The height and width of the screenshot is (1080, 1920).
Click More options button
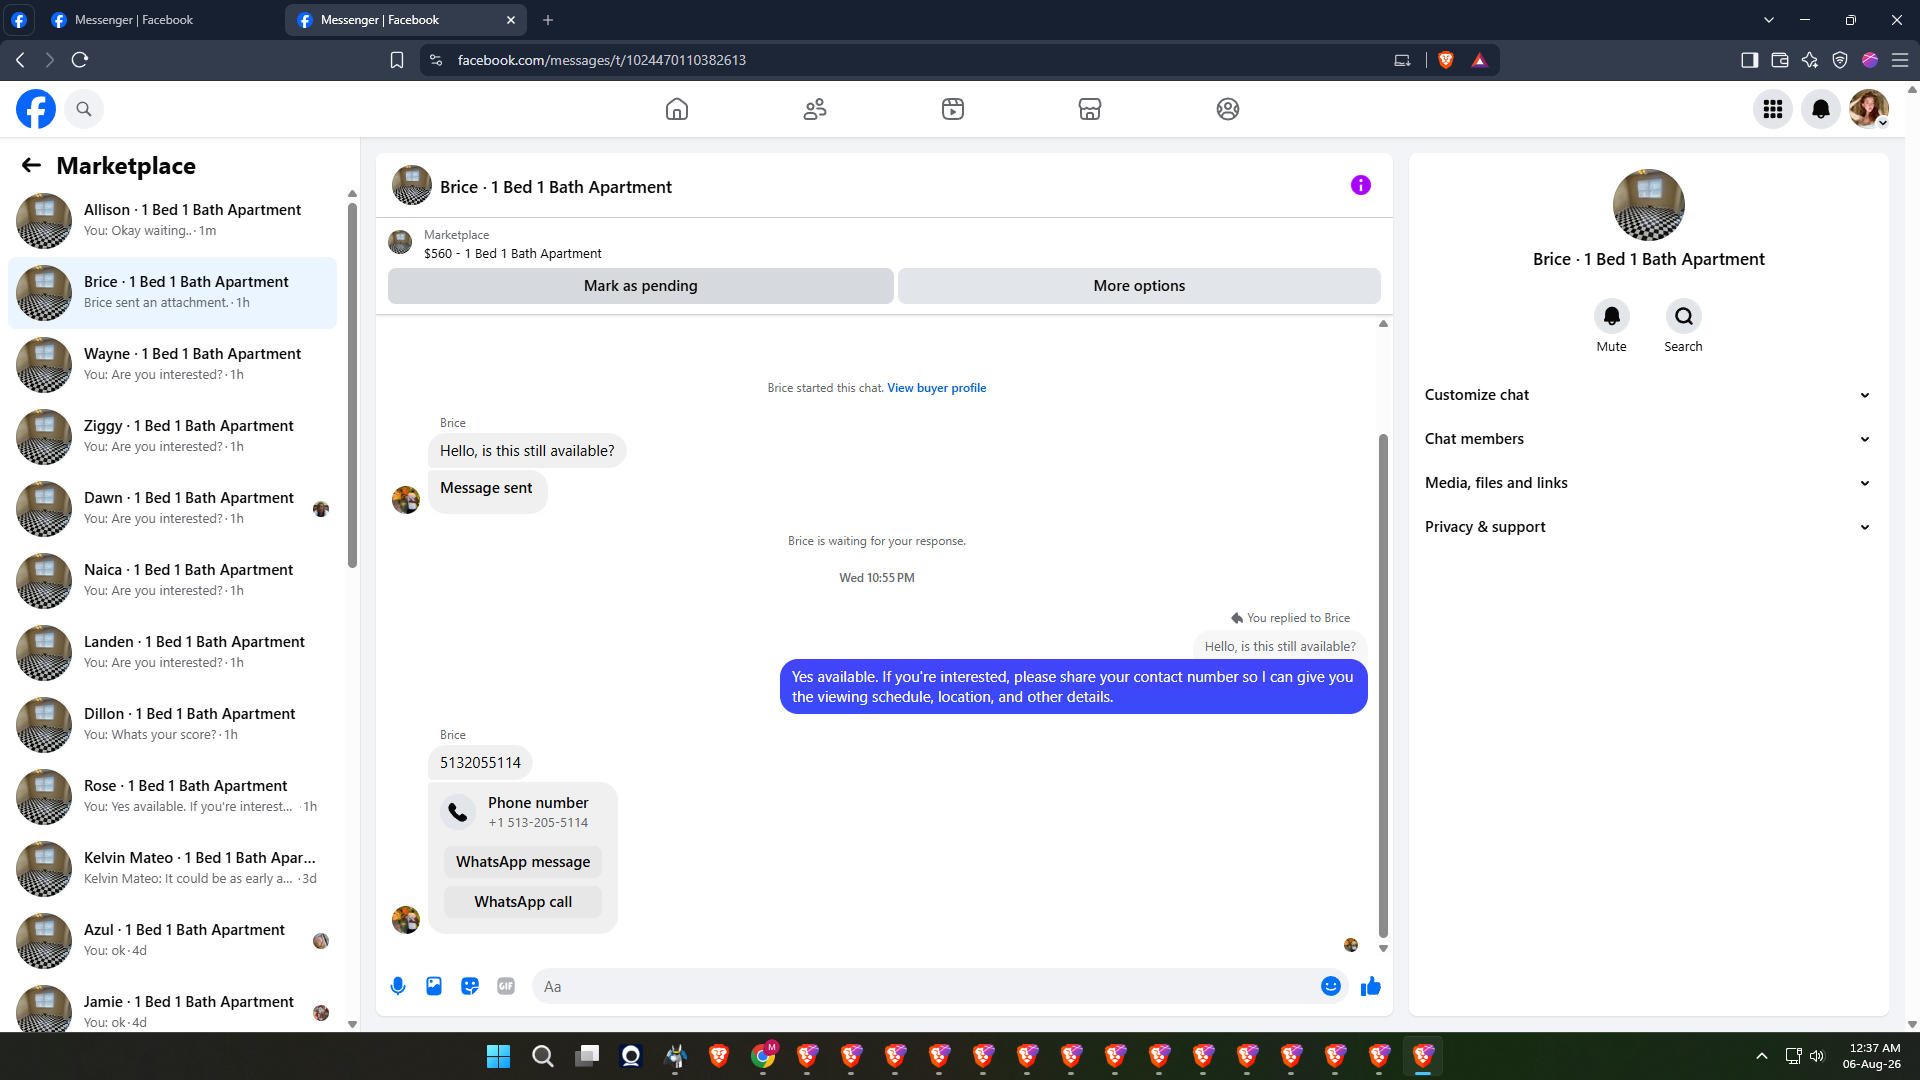(1139, 286)
